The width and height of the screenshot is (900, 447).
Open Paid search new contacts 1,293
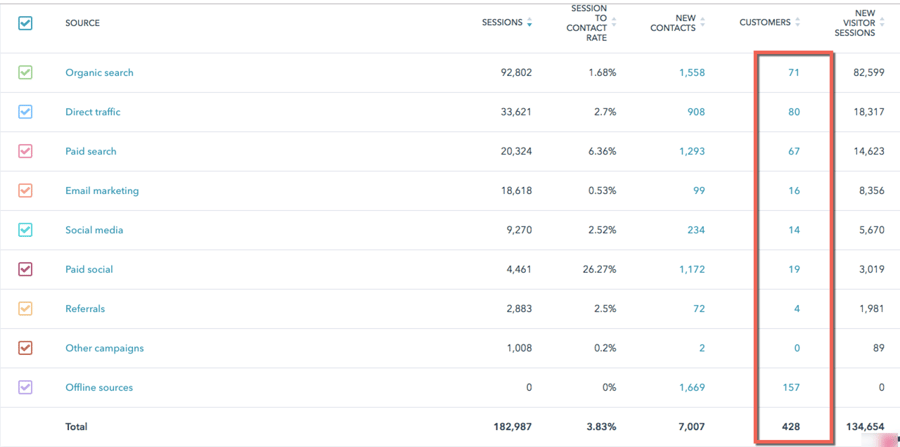point(692,151)
